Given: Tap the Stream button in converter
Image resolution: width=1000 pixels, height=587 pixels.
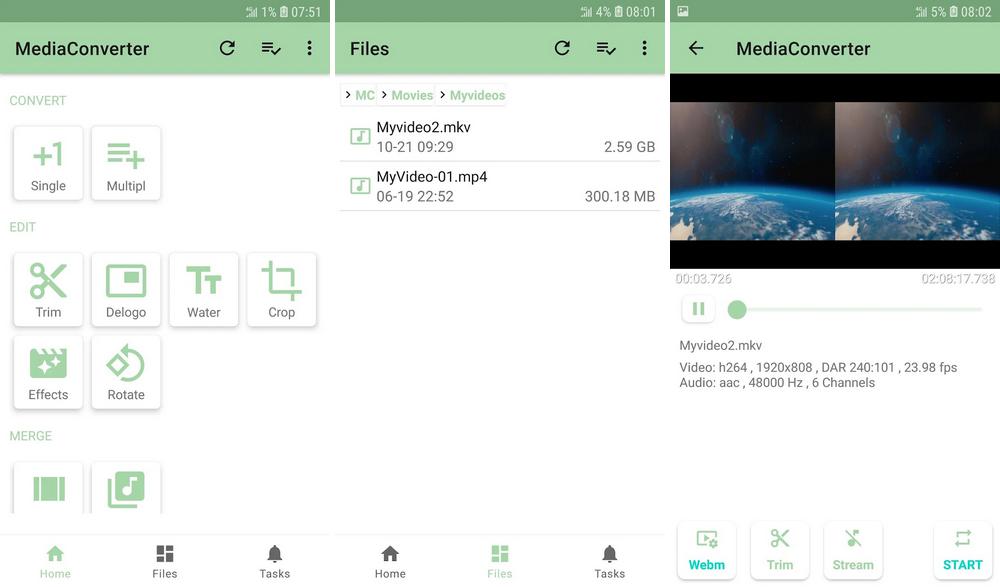Looking at the screenshot, I should (x=853, y=550).
